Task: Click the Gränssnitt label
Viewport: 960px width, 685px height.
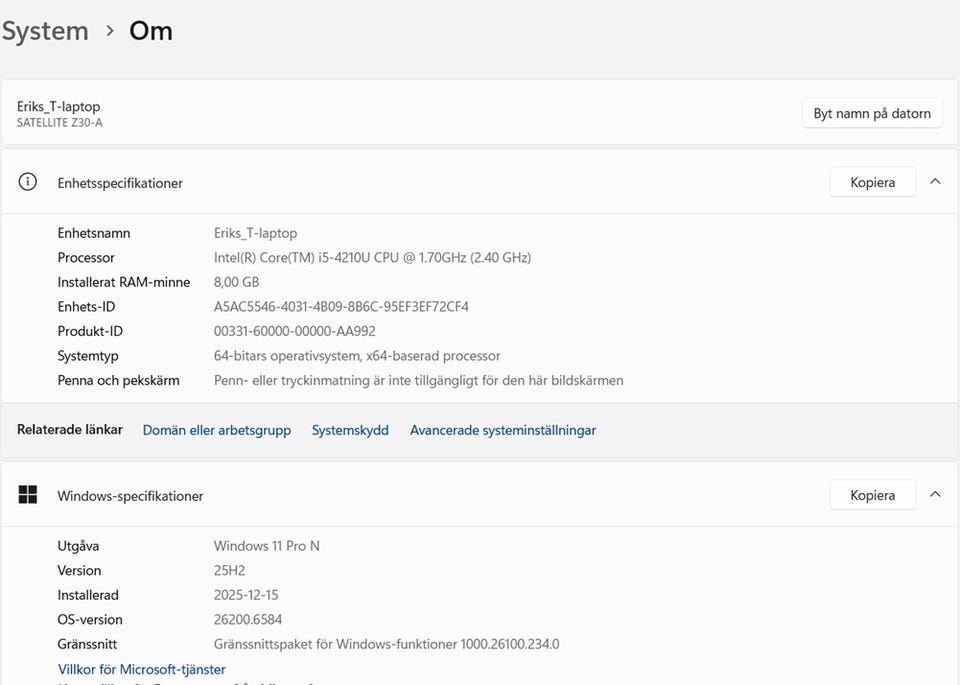Action: (x=87, y=644)
